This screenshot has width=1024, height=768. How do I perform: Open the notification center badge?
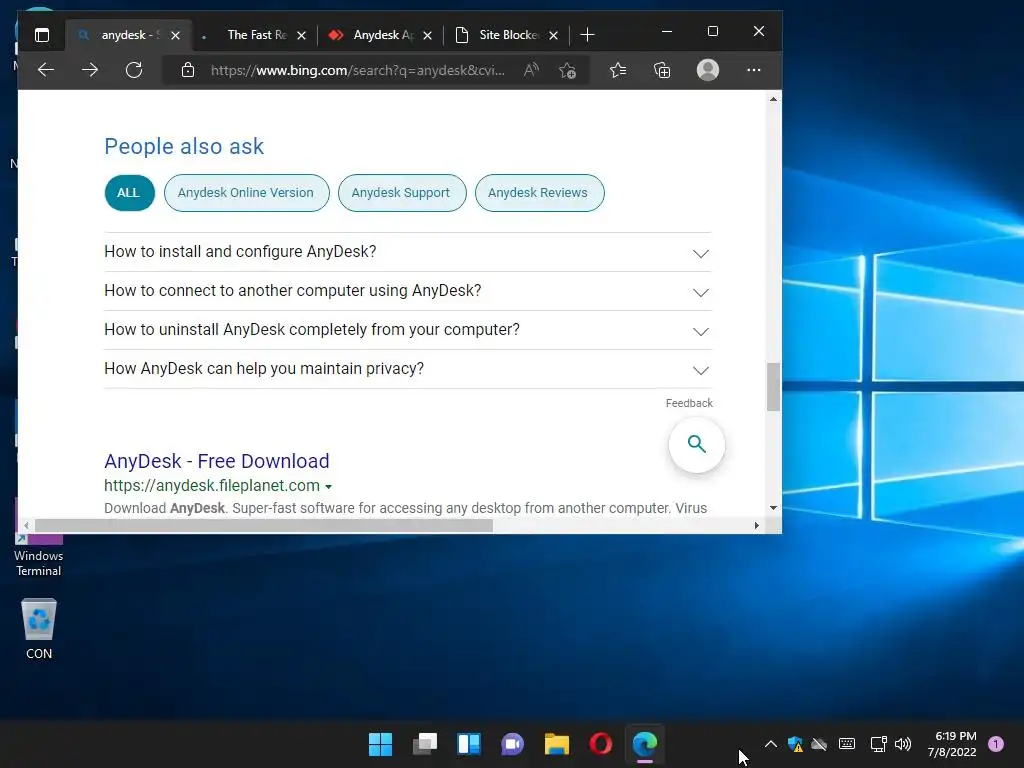(996, 743)
